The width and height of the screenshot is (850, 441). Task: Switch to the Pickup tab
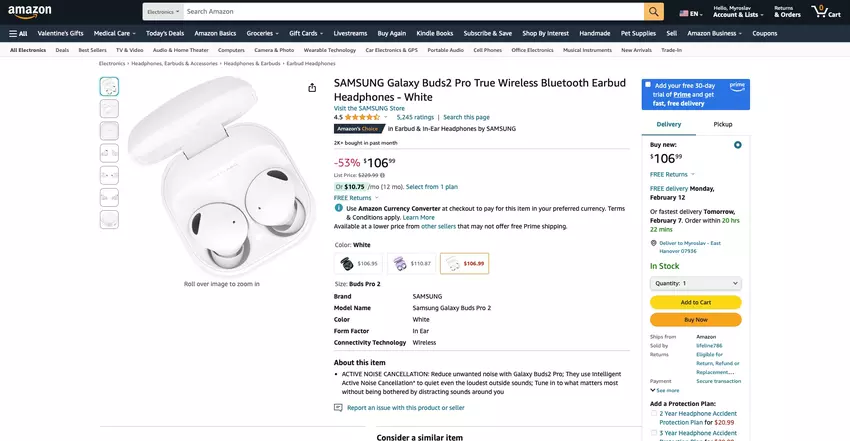[x=723, y=124]
